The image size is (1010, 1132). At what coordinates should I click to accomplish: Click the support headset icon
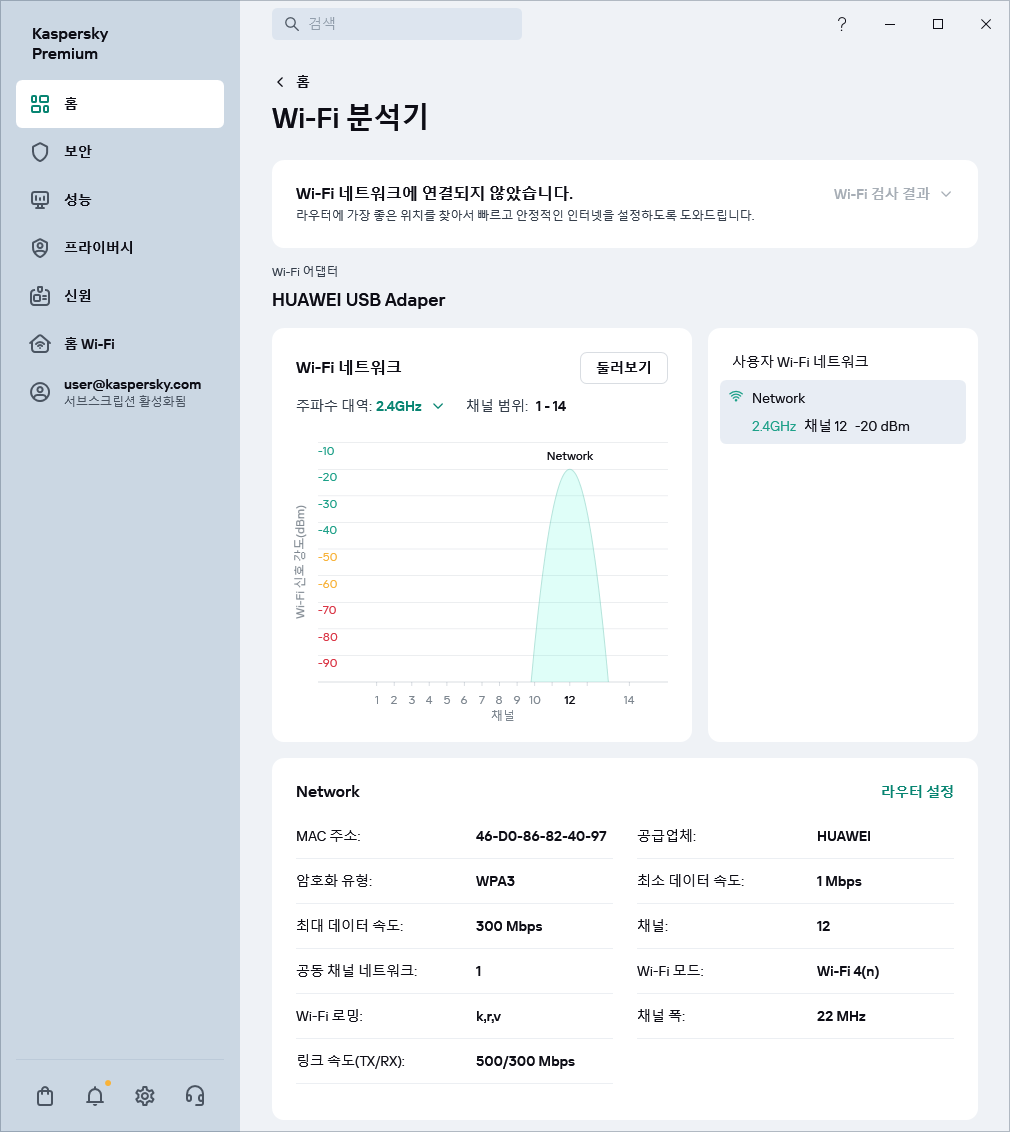point(194,1096)
